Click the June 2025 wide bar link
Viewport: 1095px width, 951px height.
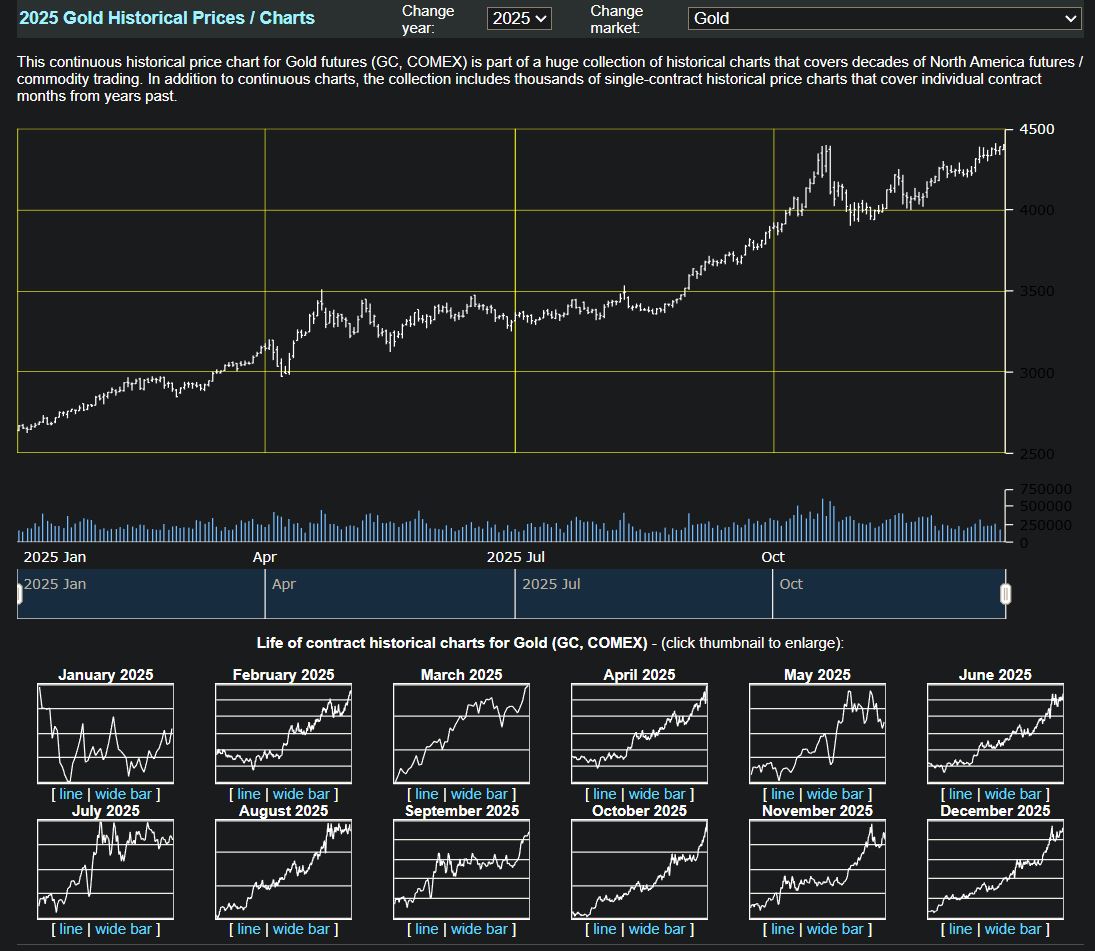(1013, 794)
